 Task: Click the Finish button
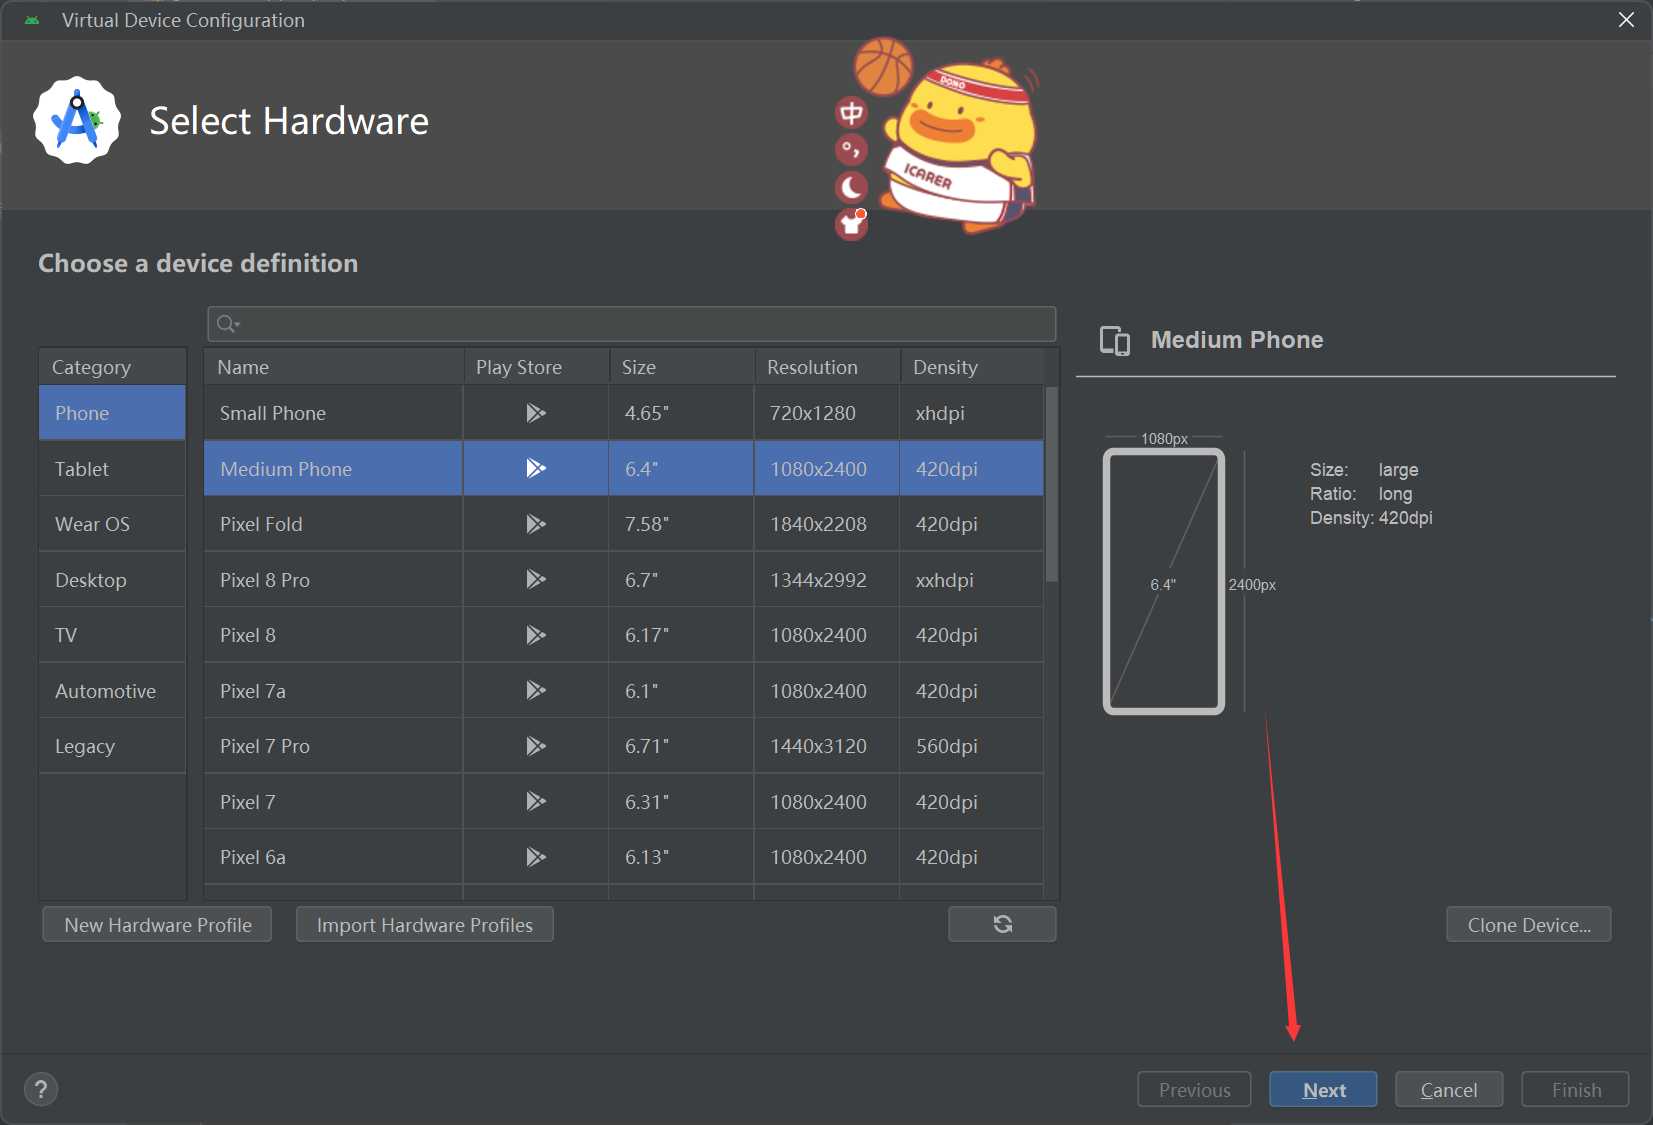coord(1575,1090)
